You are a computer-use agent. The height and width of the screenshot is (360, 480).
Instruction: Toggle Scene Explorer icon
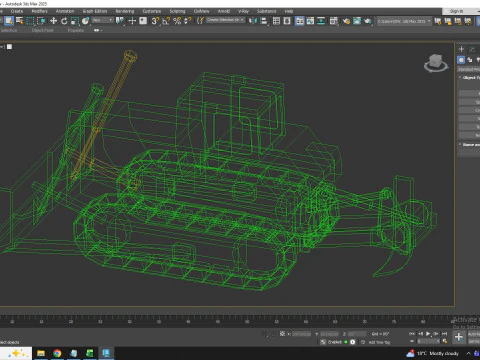[x=276, y=21]
